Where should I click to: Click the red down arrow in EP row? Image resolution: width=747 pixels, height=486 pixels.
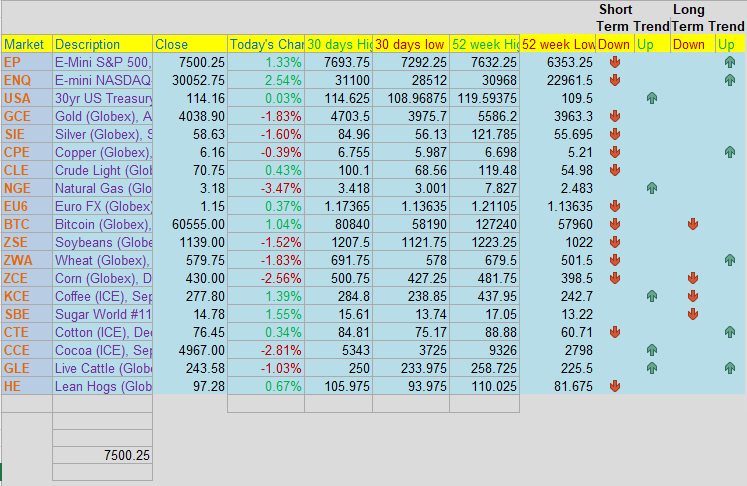pos(615,62)
